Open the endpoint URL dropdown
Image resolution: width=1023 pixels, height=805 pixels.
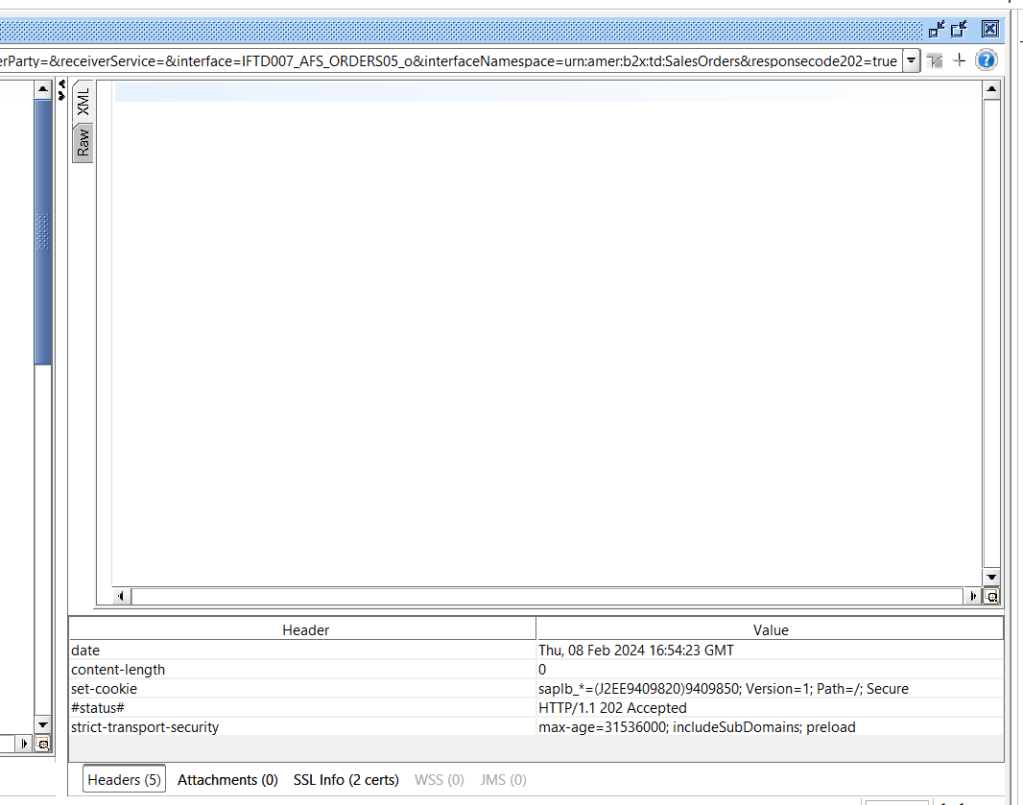(x=911, y=61)
